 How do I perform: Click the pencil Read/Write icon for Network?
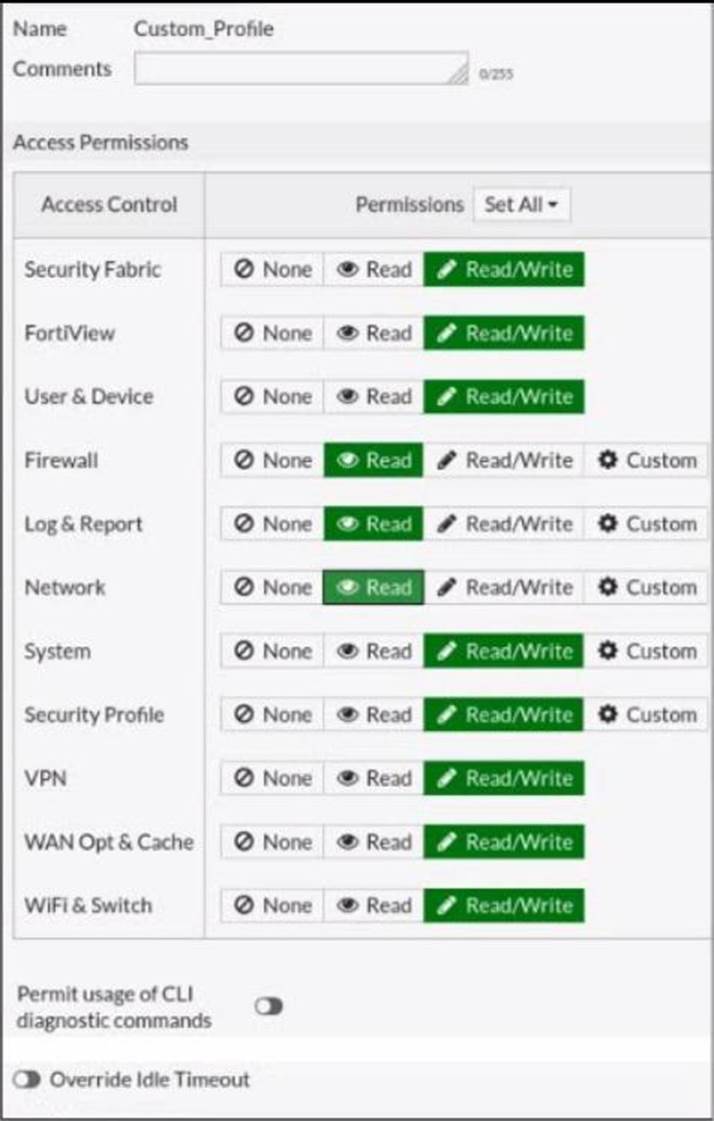447,588
